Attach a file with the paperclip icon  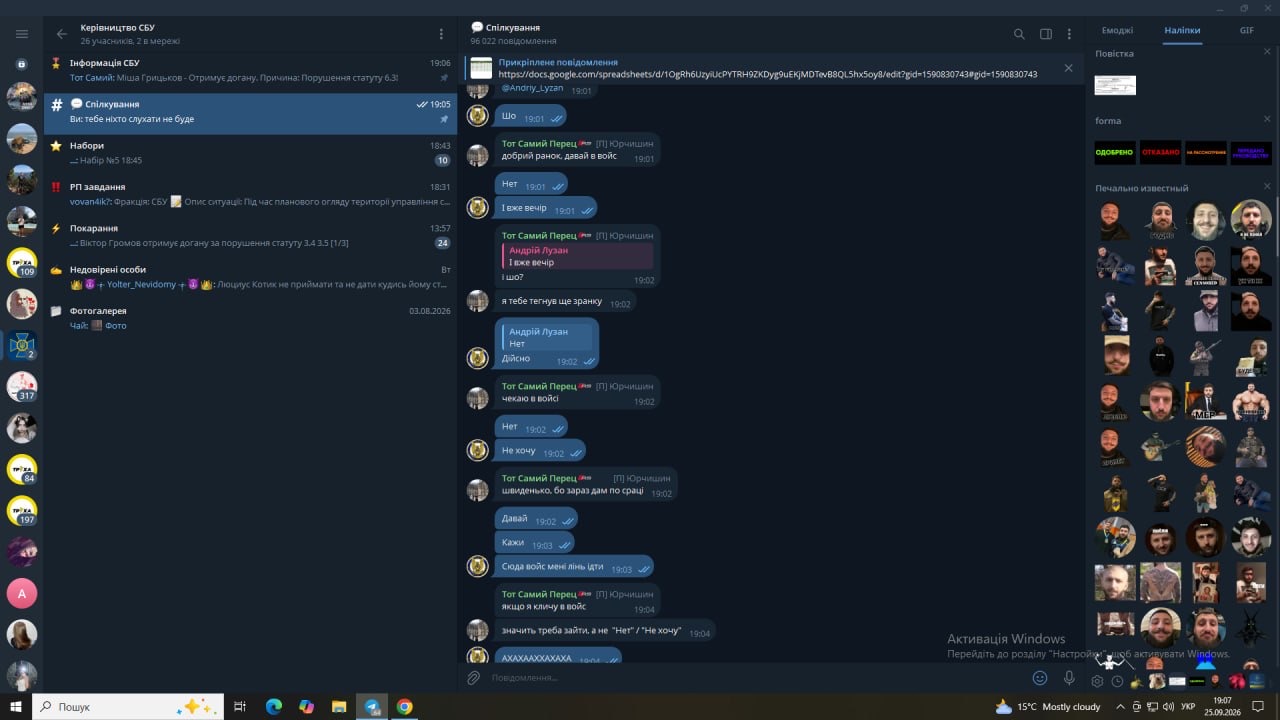point(475,678)
